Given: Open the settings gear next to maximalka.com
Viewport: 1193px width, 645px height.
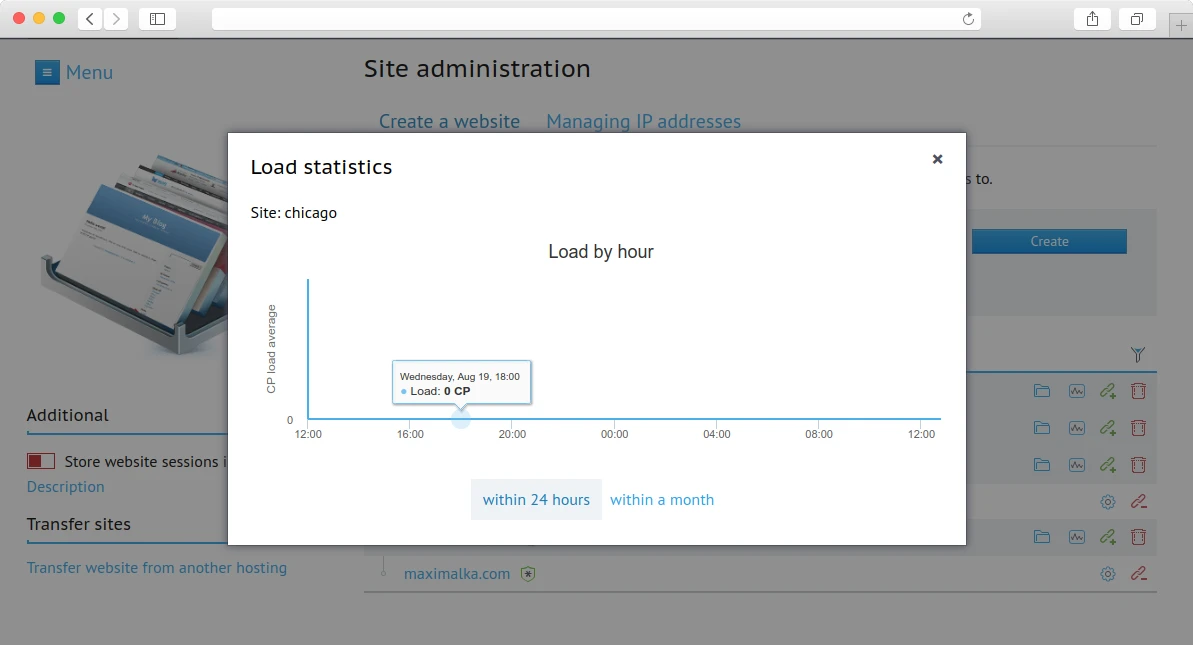Looking at the screenshot, I should pyautogui.click(x=1107, y=573).
